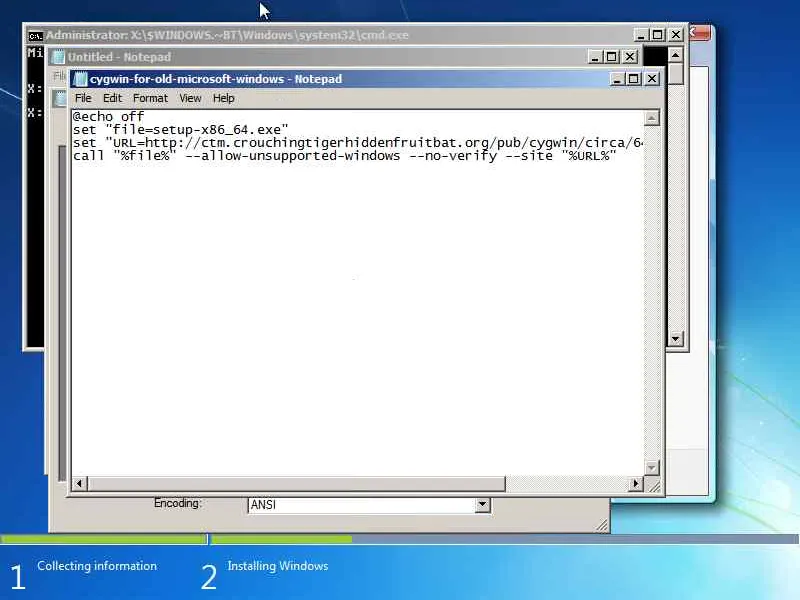Close the Windows setup dialog behind cmd

[699, 33]
